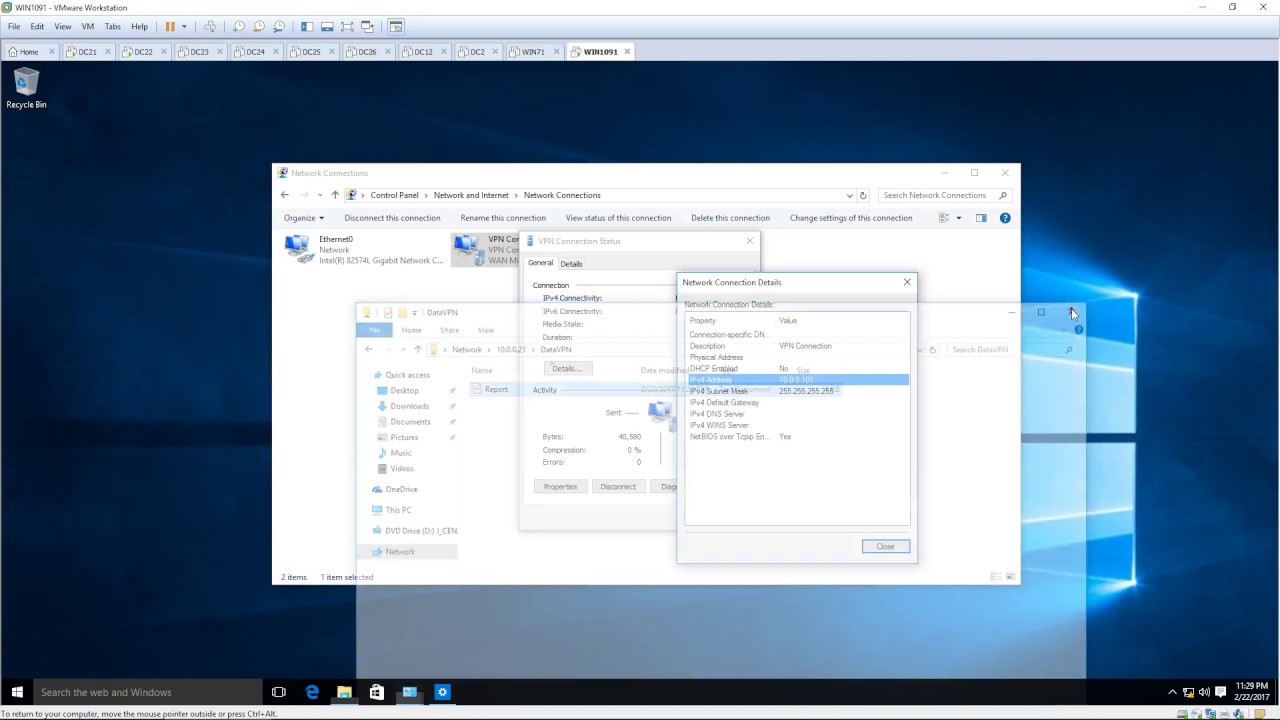Open the VMware View menu
The height and width of the screenshot is (720, 1280).
pyautogui.click(x=62, y=26)
